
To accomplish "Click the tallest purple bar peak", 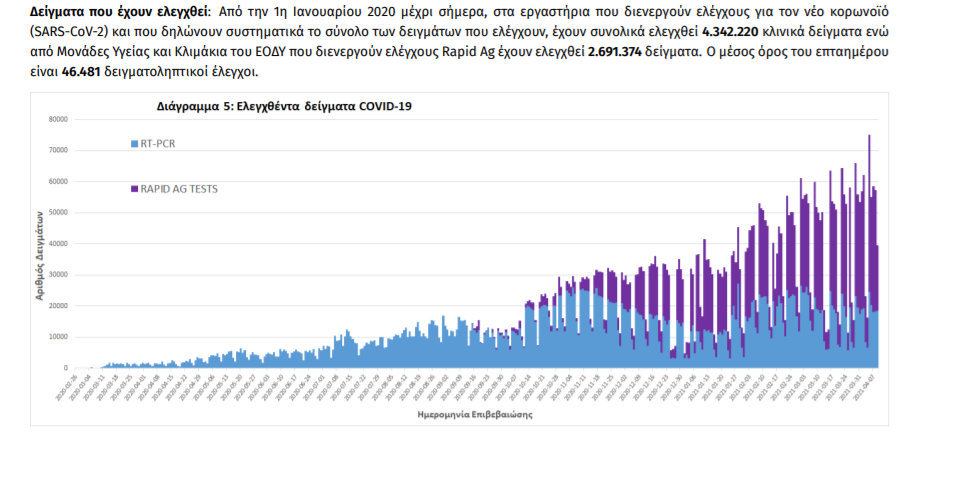I will (869, 137).
